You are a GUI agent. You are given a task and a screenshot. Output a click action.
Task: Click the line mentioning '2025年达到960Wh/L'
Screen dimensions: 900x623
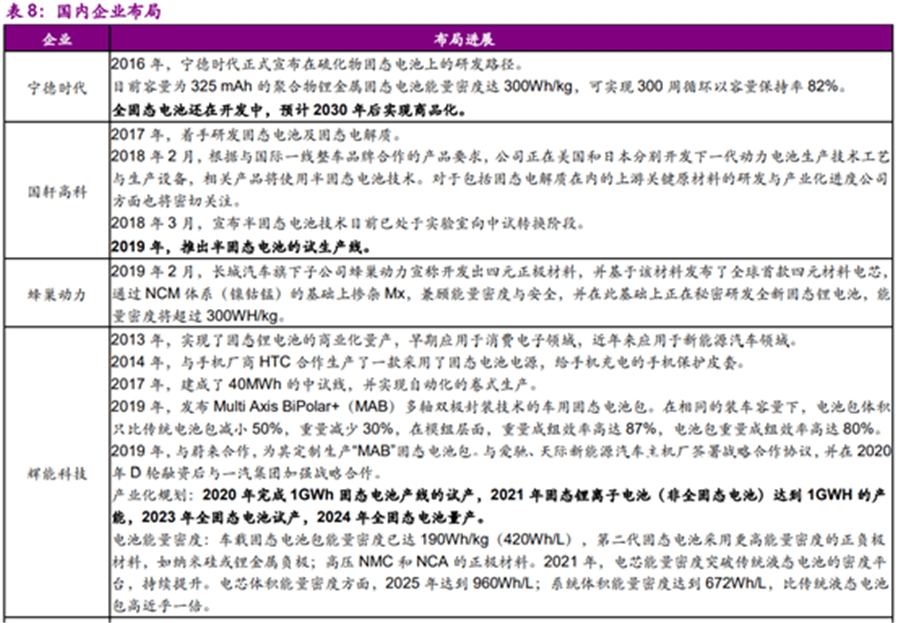500,583
